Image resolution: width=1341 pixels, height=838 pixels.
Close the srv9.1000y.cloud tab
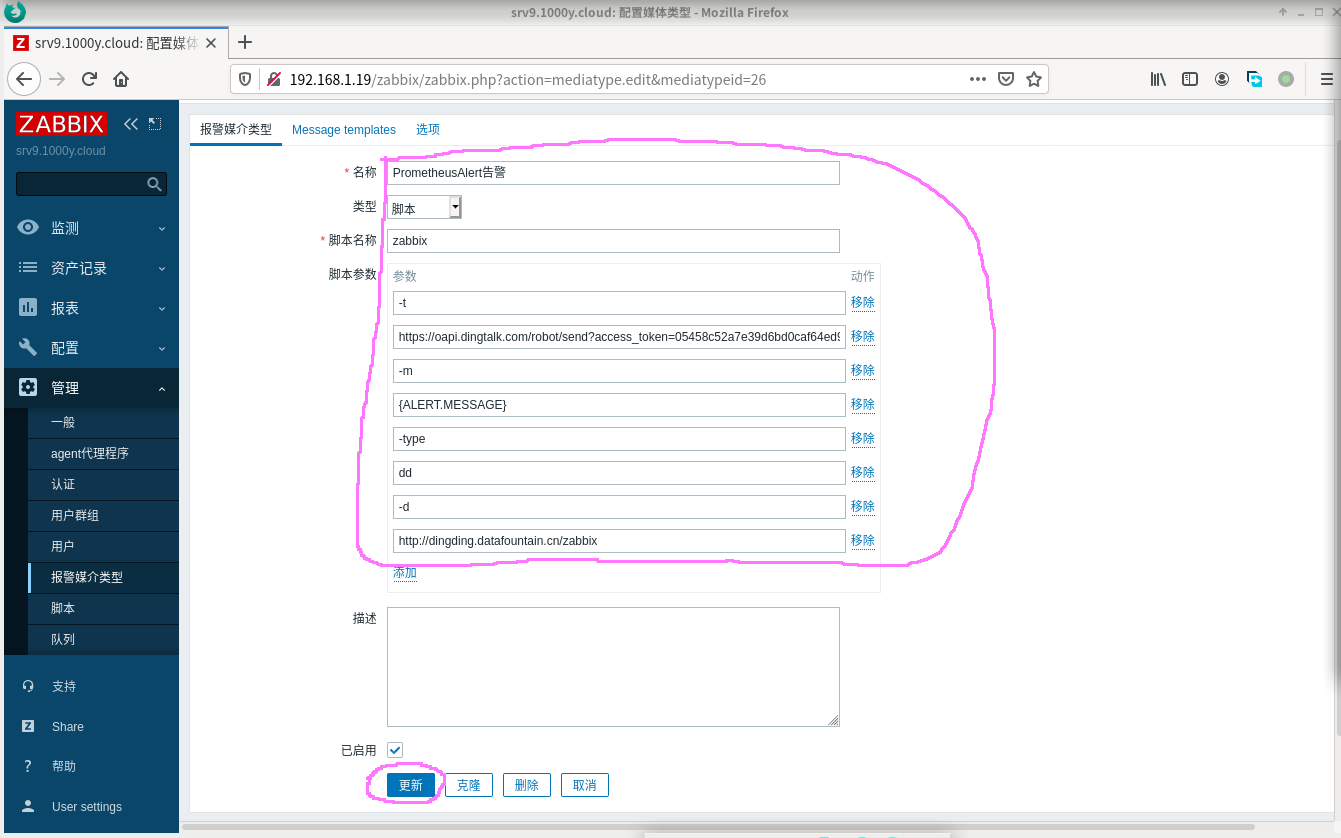pyautogui.click(x=211, y=43)
